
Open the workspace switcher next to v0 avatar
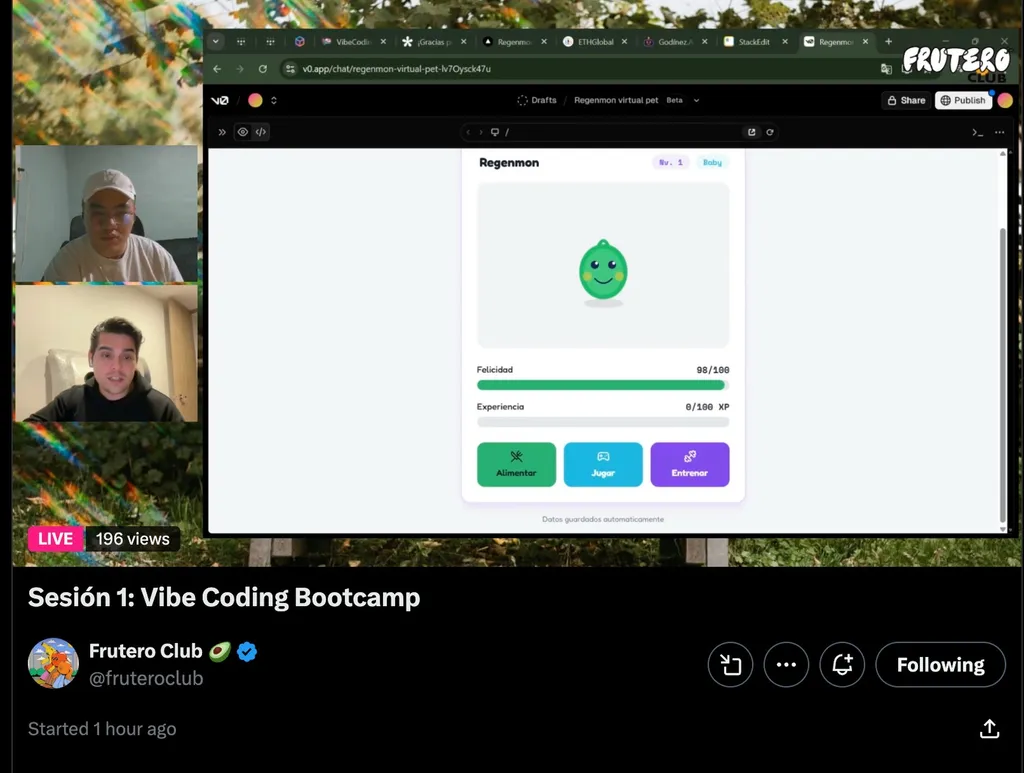click(274, 100)
